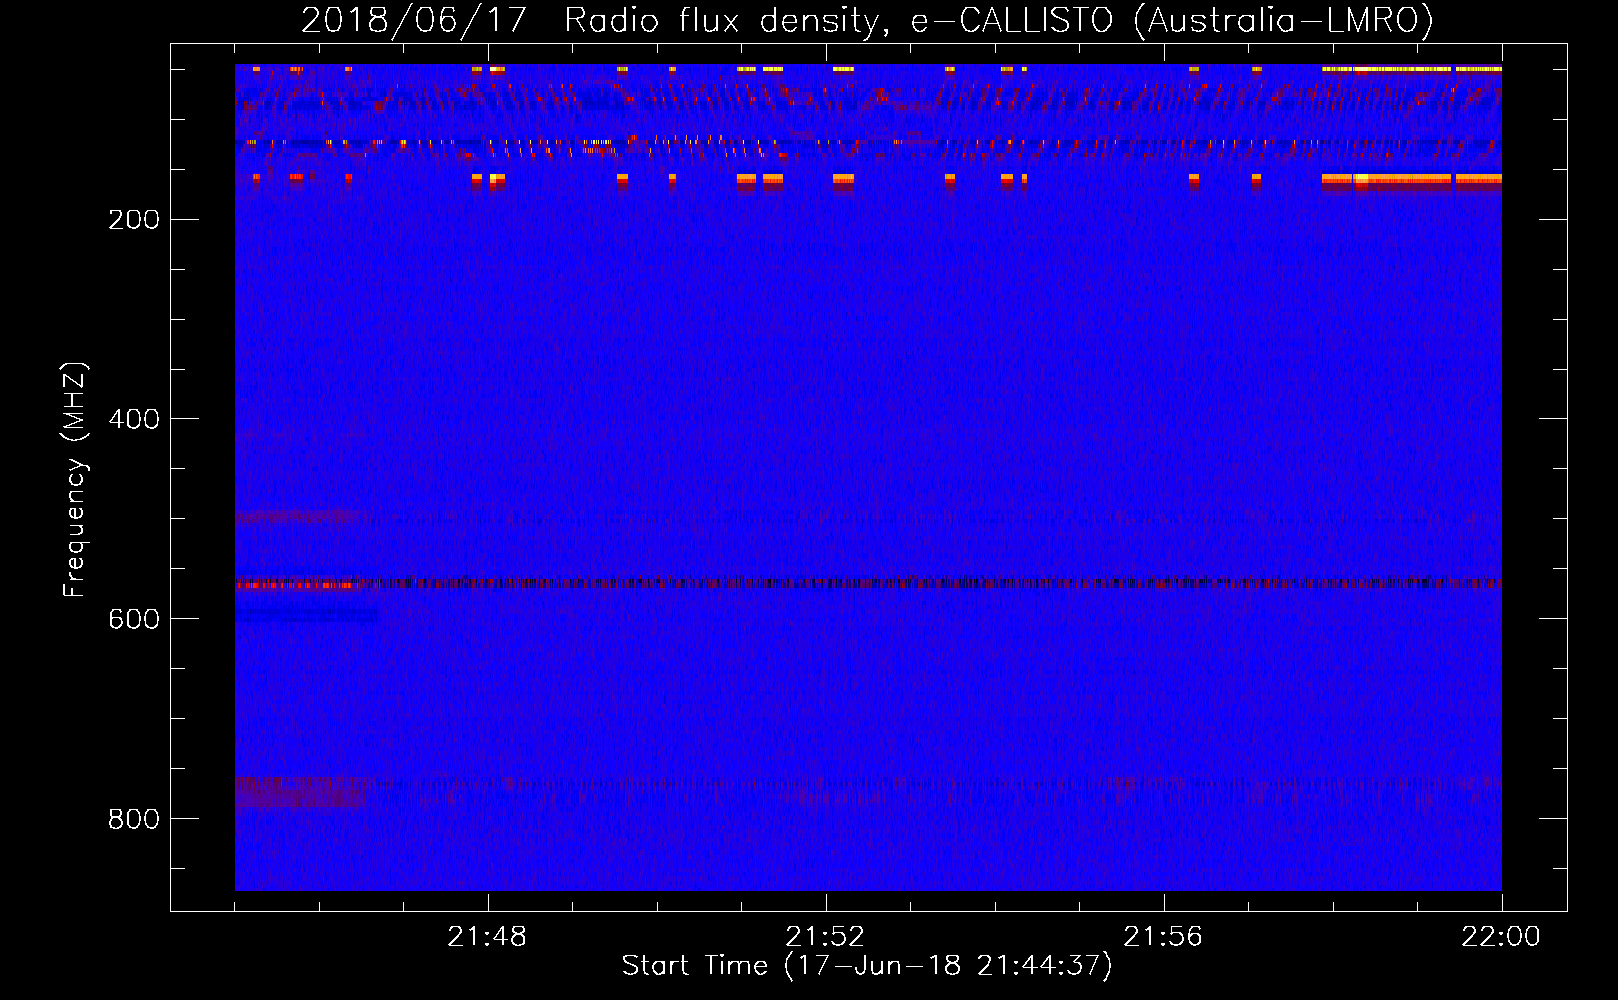Image resolution: width=1618 pixels, height=1000 pixels.
Task: Click the plot title date '2018/06/17'
Action: pos(414,21)
